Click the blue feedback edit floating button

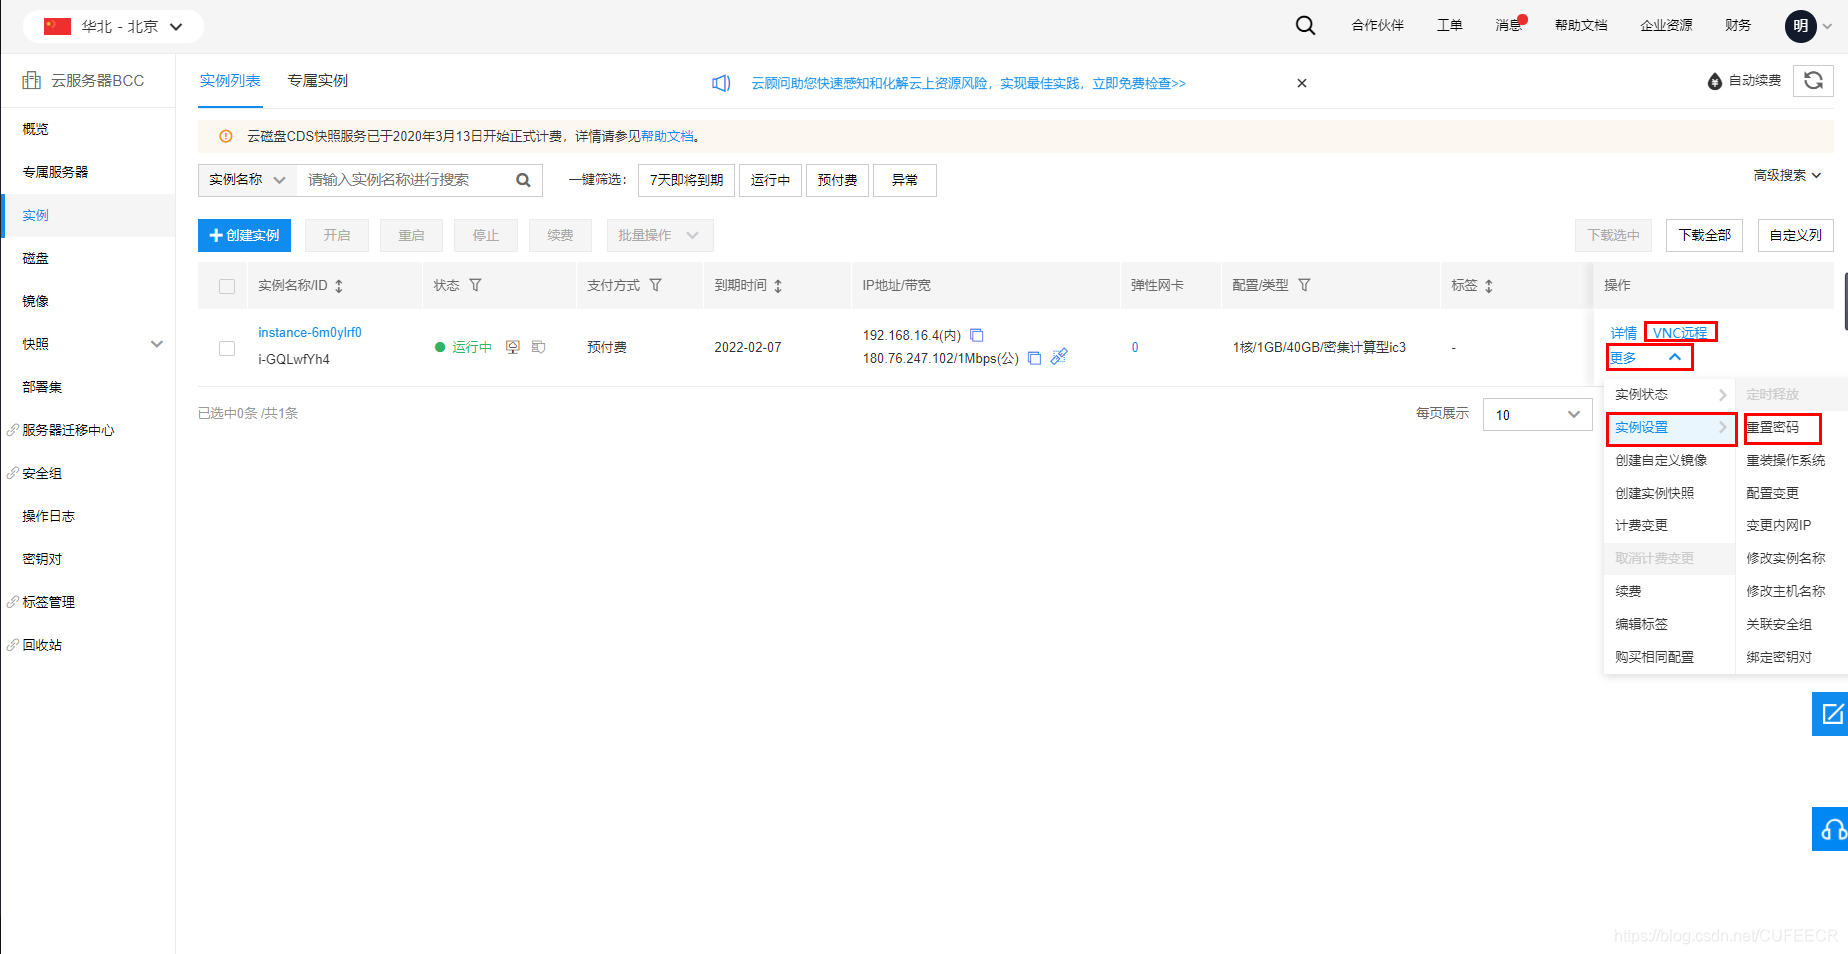pyautogui.click(x=1831, y=714)
